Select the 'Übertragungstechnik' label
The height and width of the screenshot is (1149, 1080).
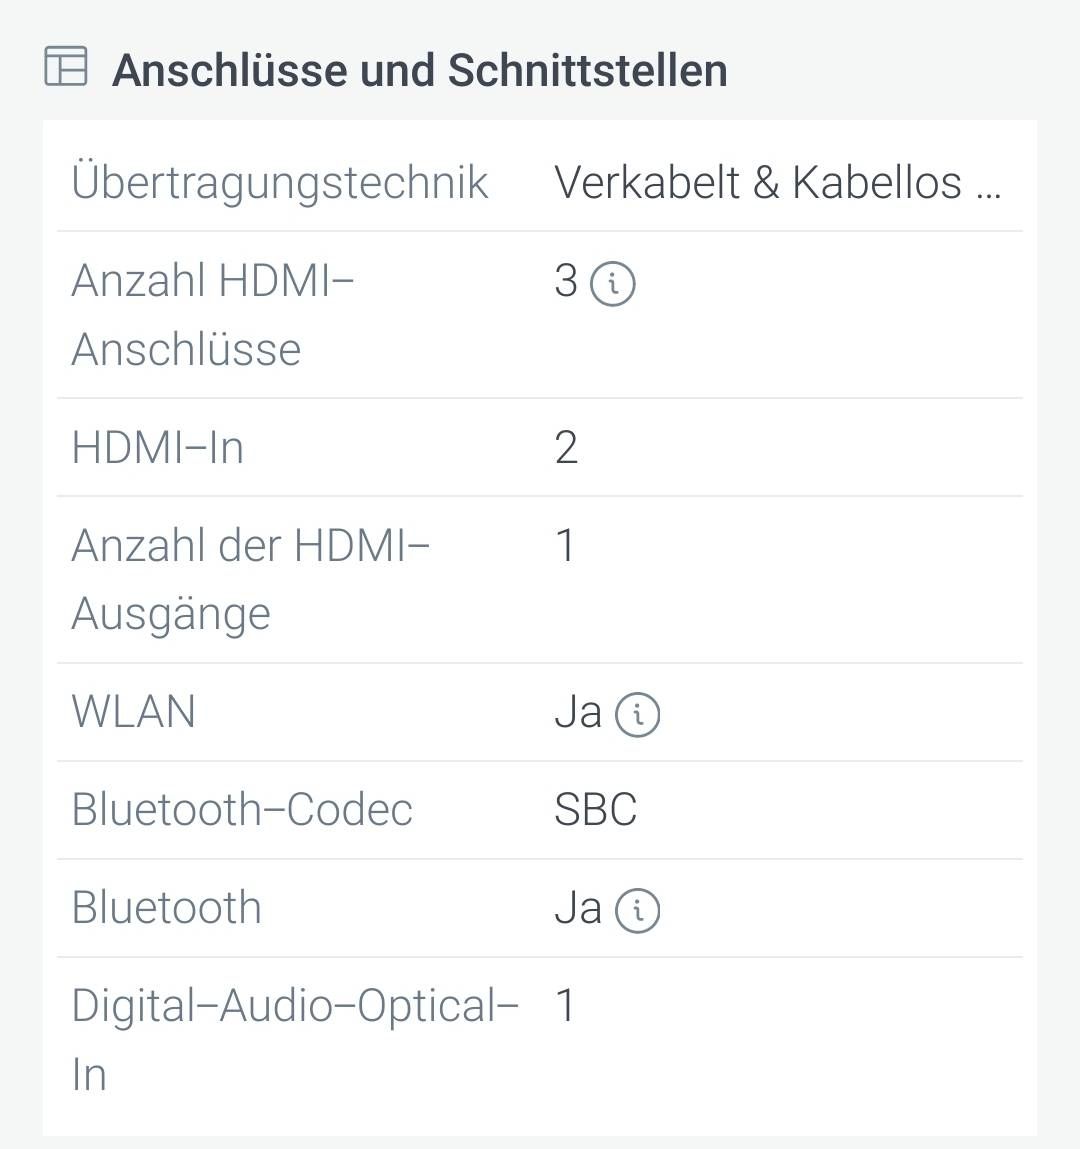tap(280, 183)
